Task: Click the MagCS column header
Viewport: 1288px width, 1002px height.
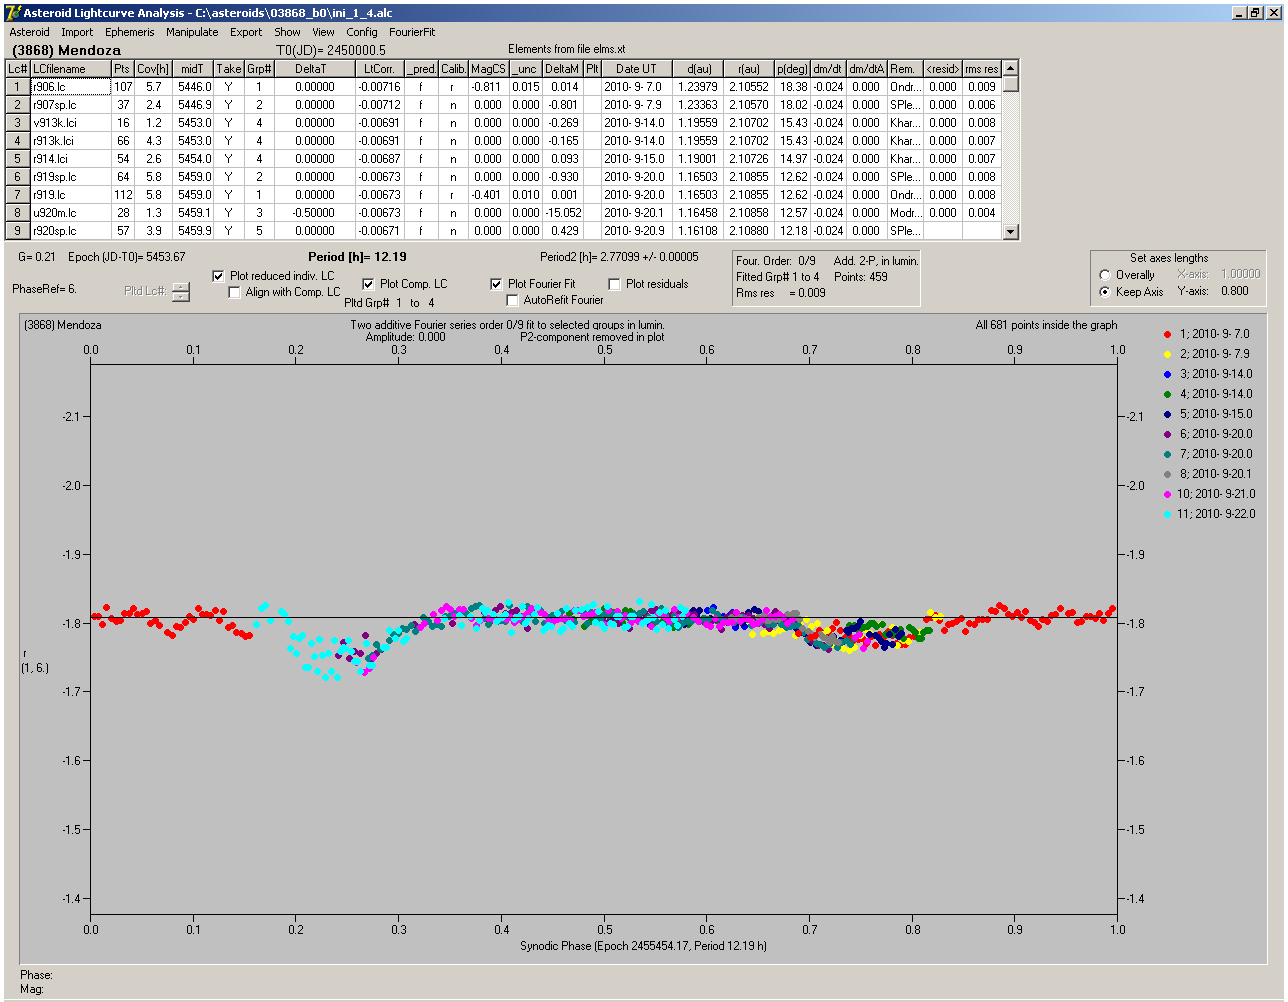Action: 488,69
